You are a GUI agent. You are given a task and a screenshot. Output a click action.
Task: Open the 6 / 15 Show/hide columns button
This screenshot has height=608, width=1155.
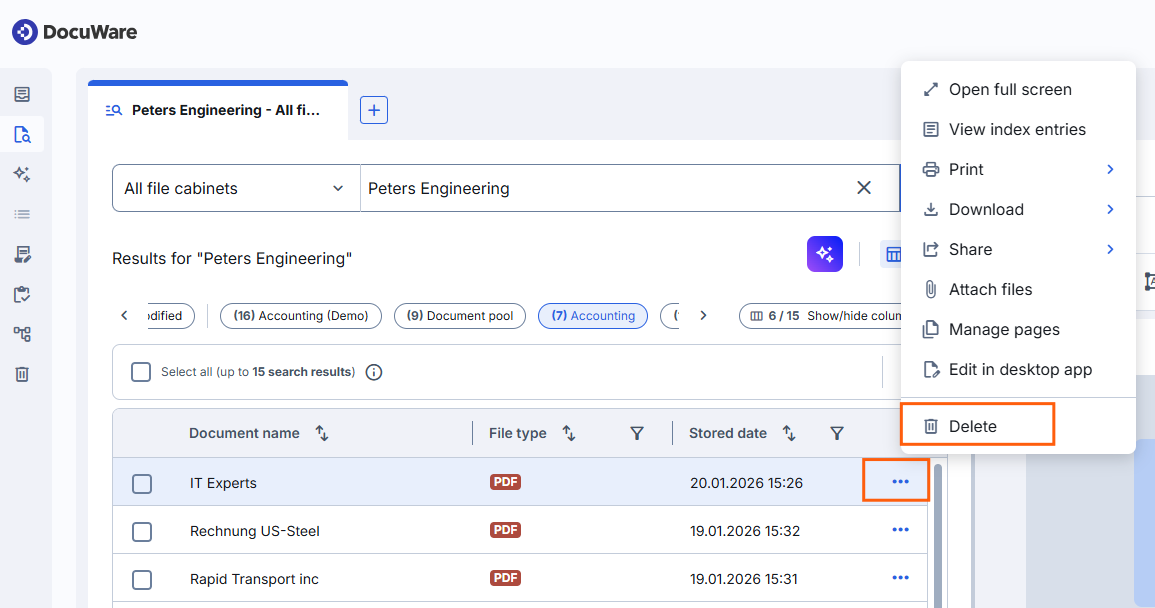[x=821, y=315]
